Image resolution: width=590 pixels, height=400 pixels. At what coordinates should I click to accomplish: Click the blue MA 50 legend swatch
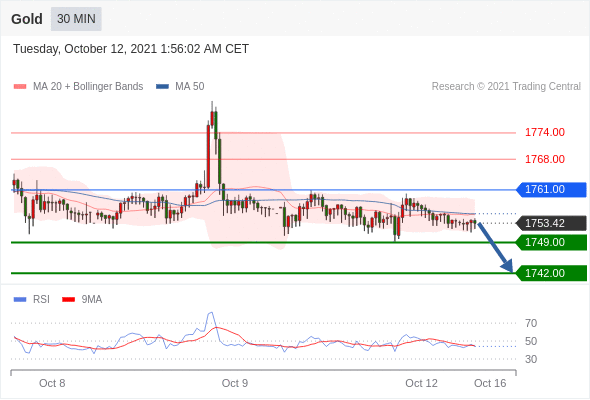[x=162, y=87]
